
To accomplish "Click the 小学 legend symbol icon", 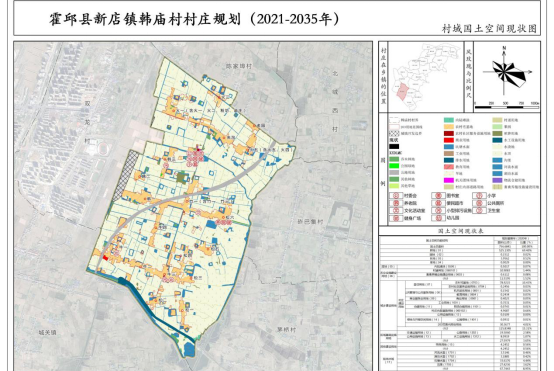I will [x=479, y=196].
